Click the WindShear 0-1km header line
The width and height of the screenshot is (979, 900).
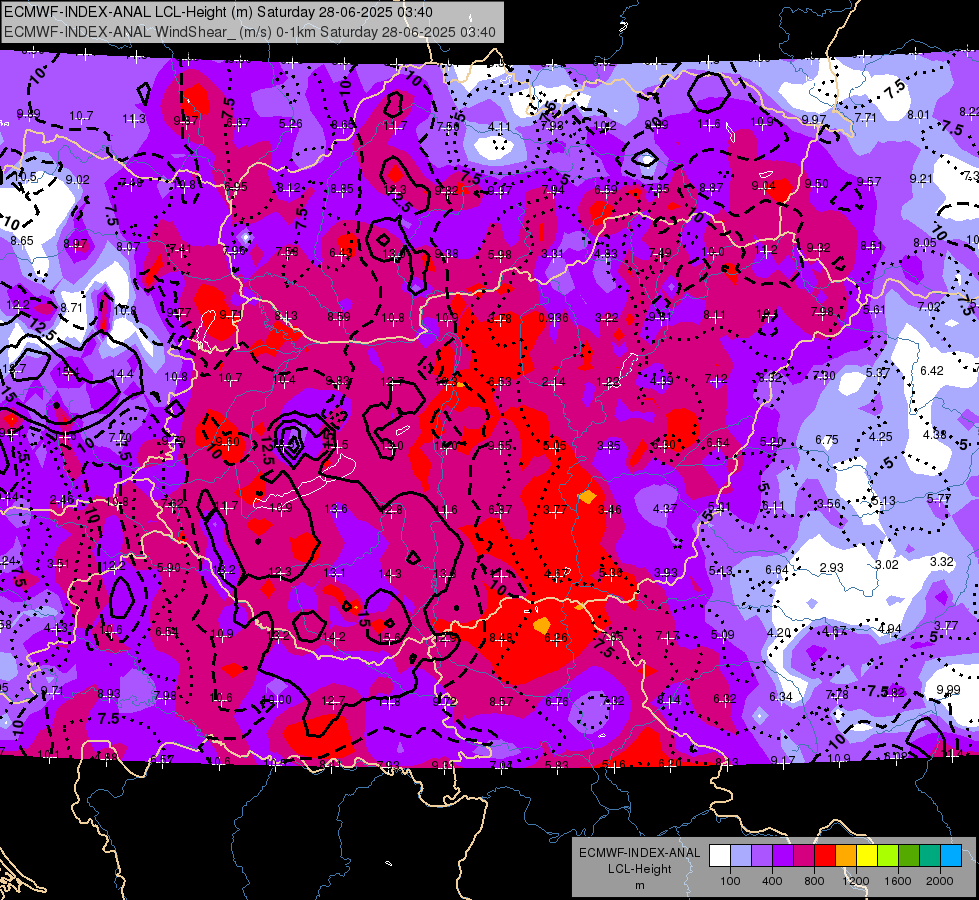[x=250, y=32]
